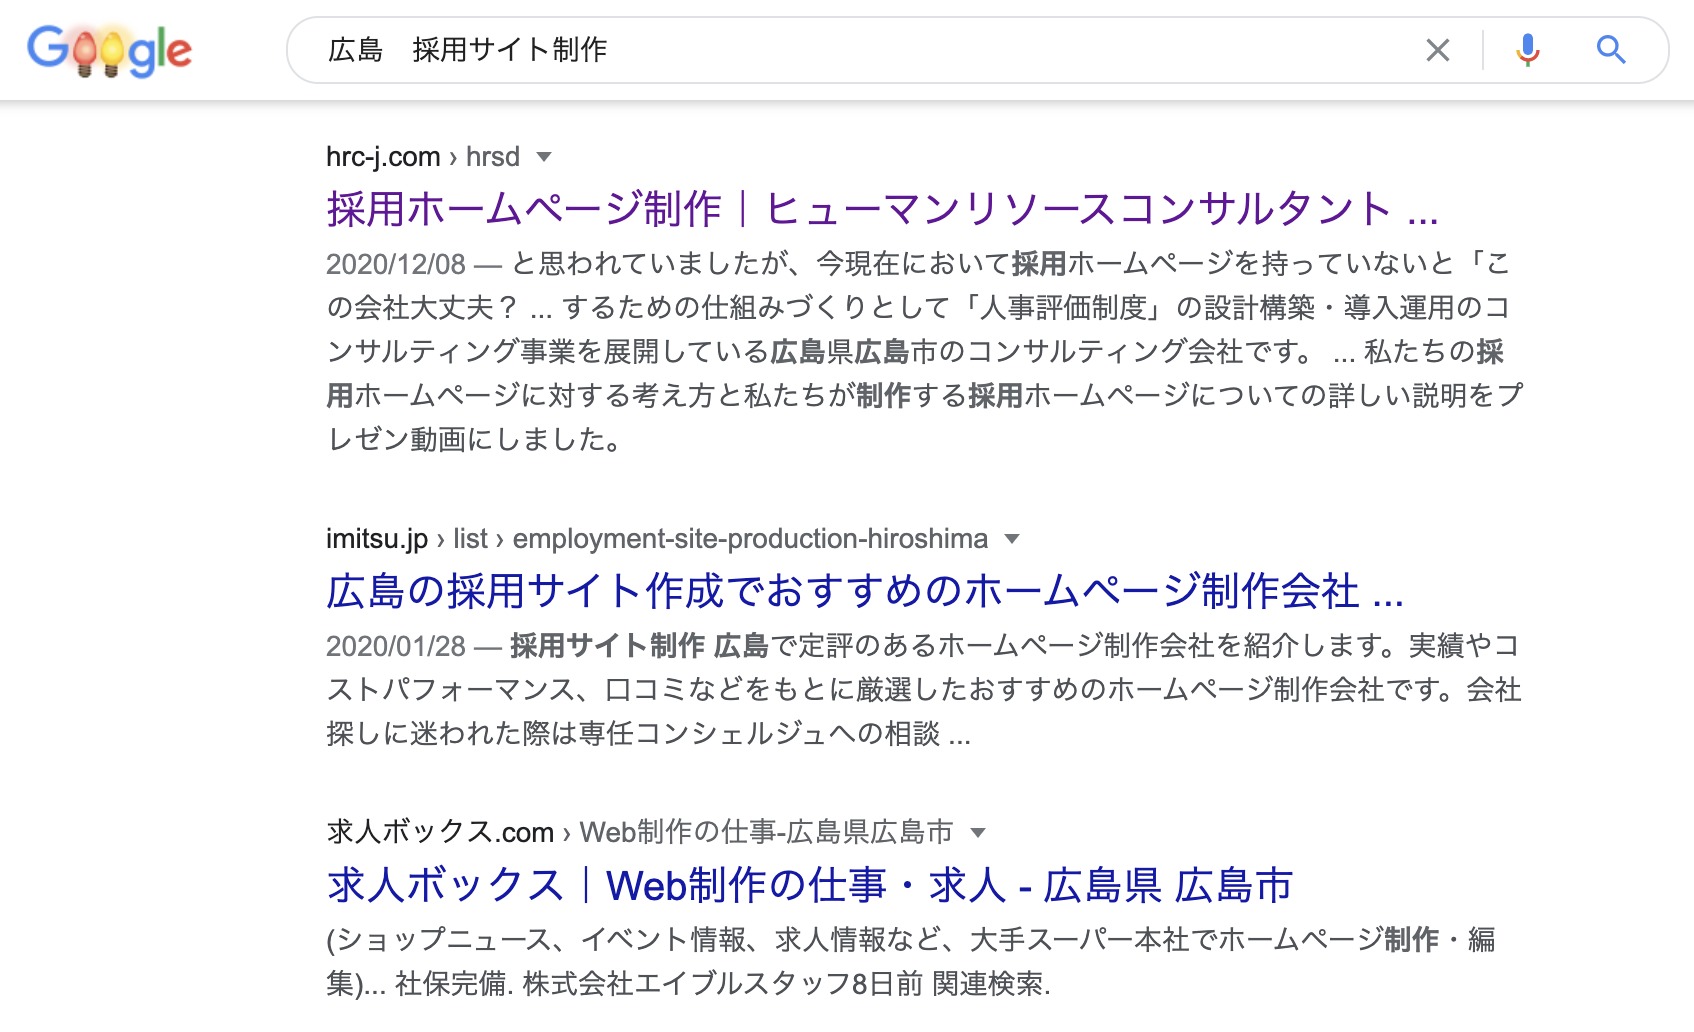Start voice search with the microphone icon
1694x1032 pixels.
pos(1527,50)
